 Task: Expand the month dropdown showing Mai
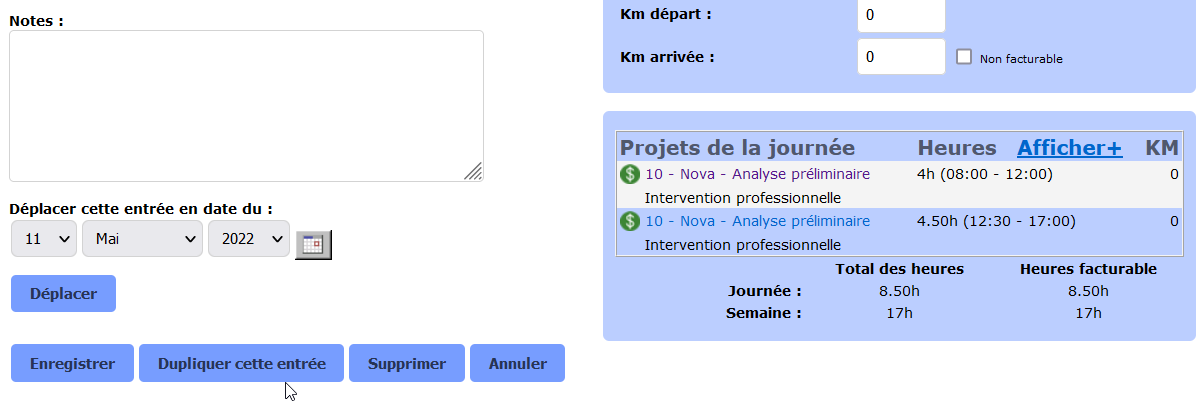[x=143, y=239]
